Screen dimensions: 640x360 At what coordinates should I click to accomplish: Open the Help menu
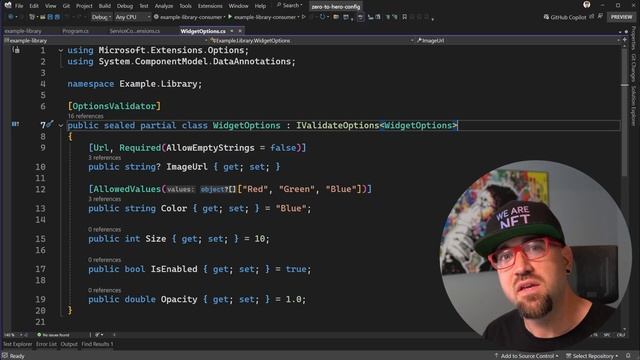260,6
